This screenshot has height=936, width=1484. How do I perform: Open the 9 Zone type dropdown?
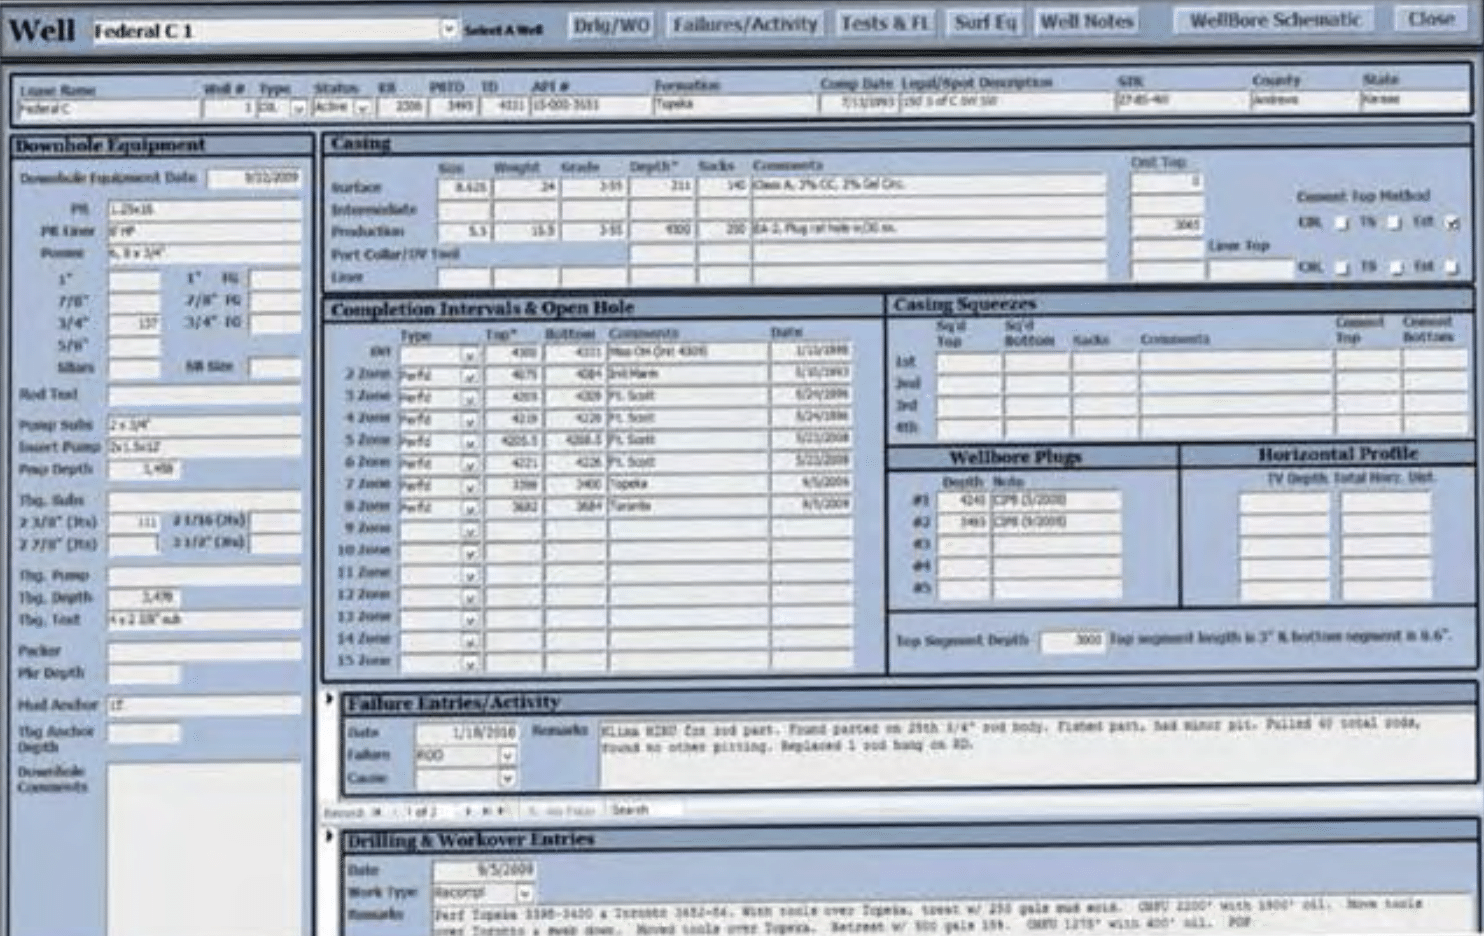coord(469,530)
